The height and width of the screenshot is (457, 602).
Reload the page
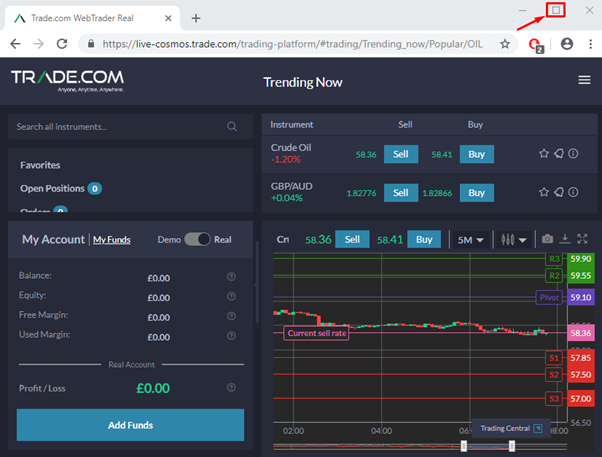[62, 44]
